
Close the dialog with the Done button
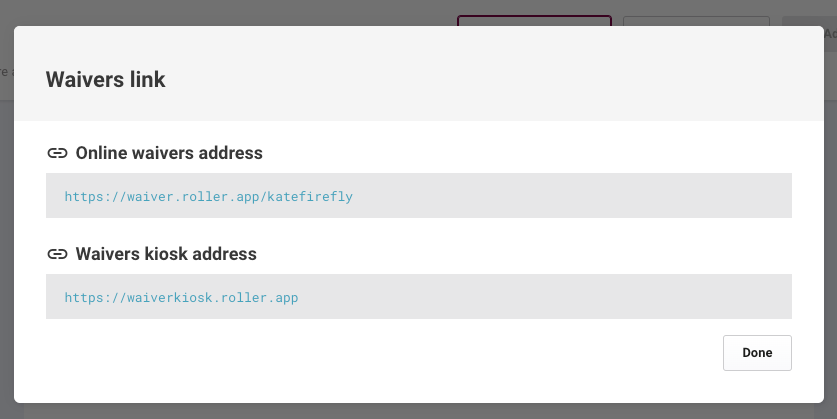coord(757,353)
